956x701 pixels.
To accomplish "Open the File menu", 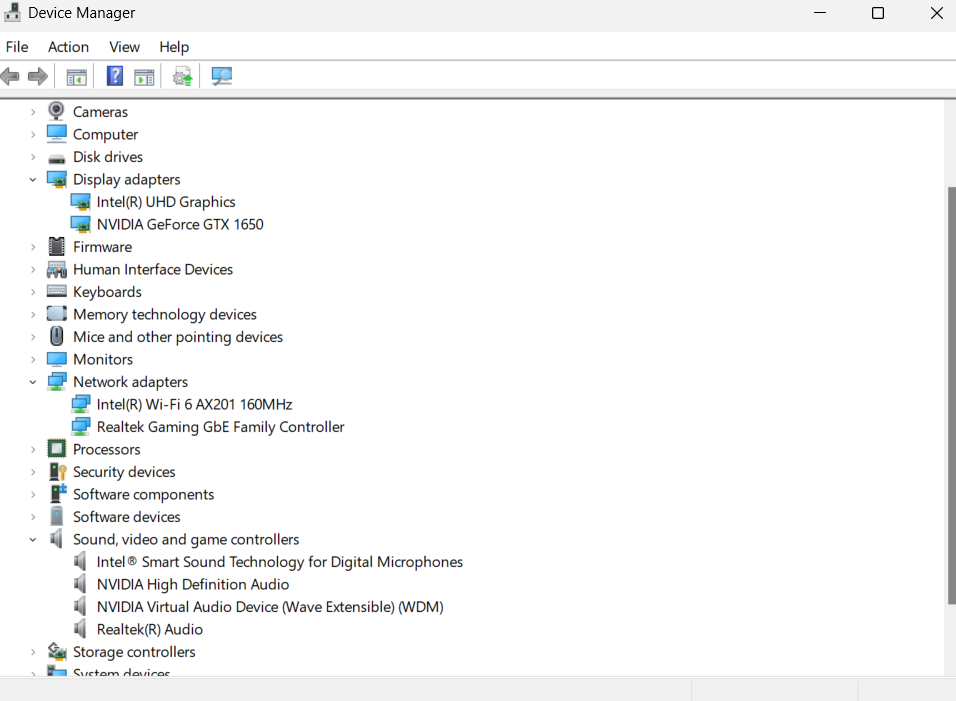I will tap(17, 47).
